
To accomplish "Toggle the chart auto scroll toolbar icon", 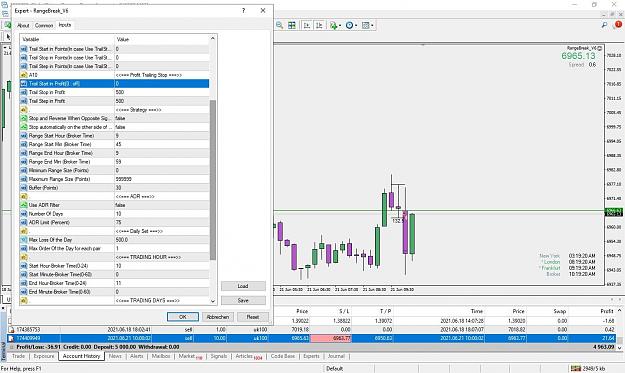I will [x=307, y=25].
